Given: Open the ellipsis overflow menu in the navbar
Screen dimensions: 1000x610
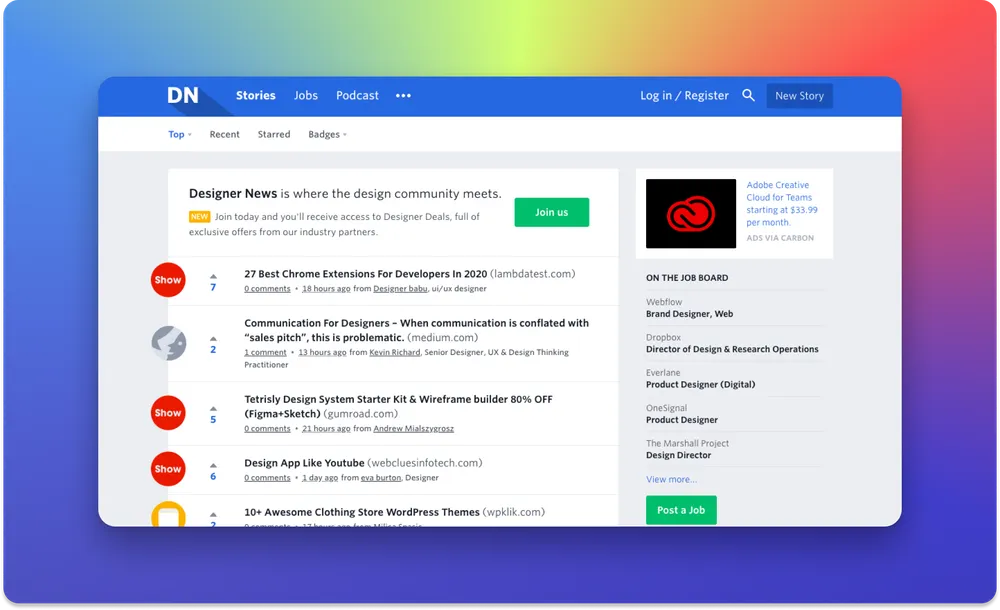Looking at the screenshot, I should click(403, 95).
